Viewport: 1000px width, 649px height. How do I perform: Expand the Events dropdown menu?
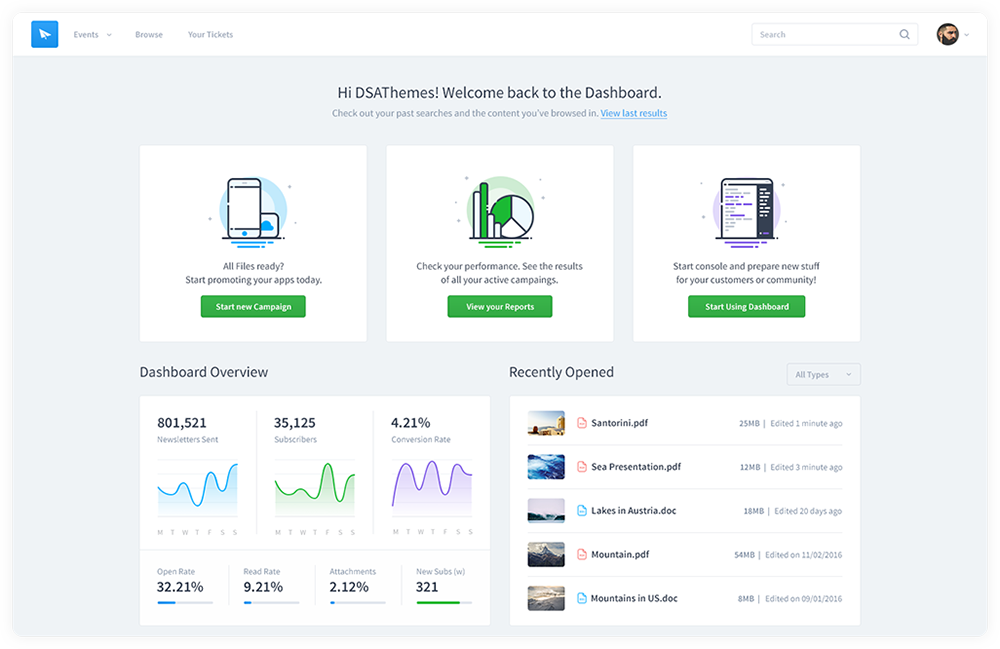[x=91, y=35]
